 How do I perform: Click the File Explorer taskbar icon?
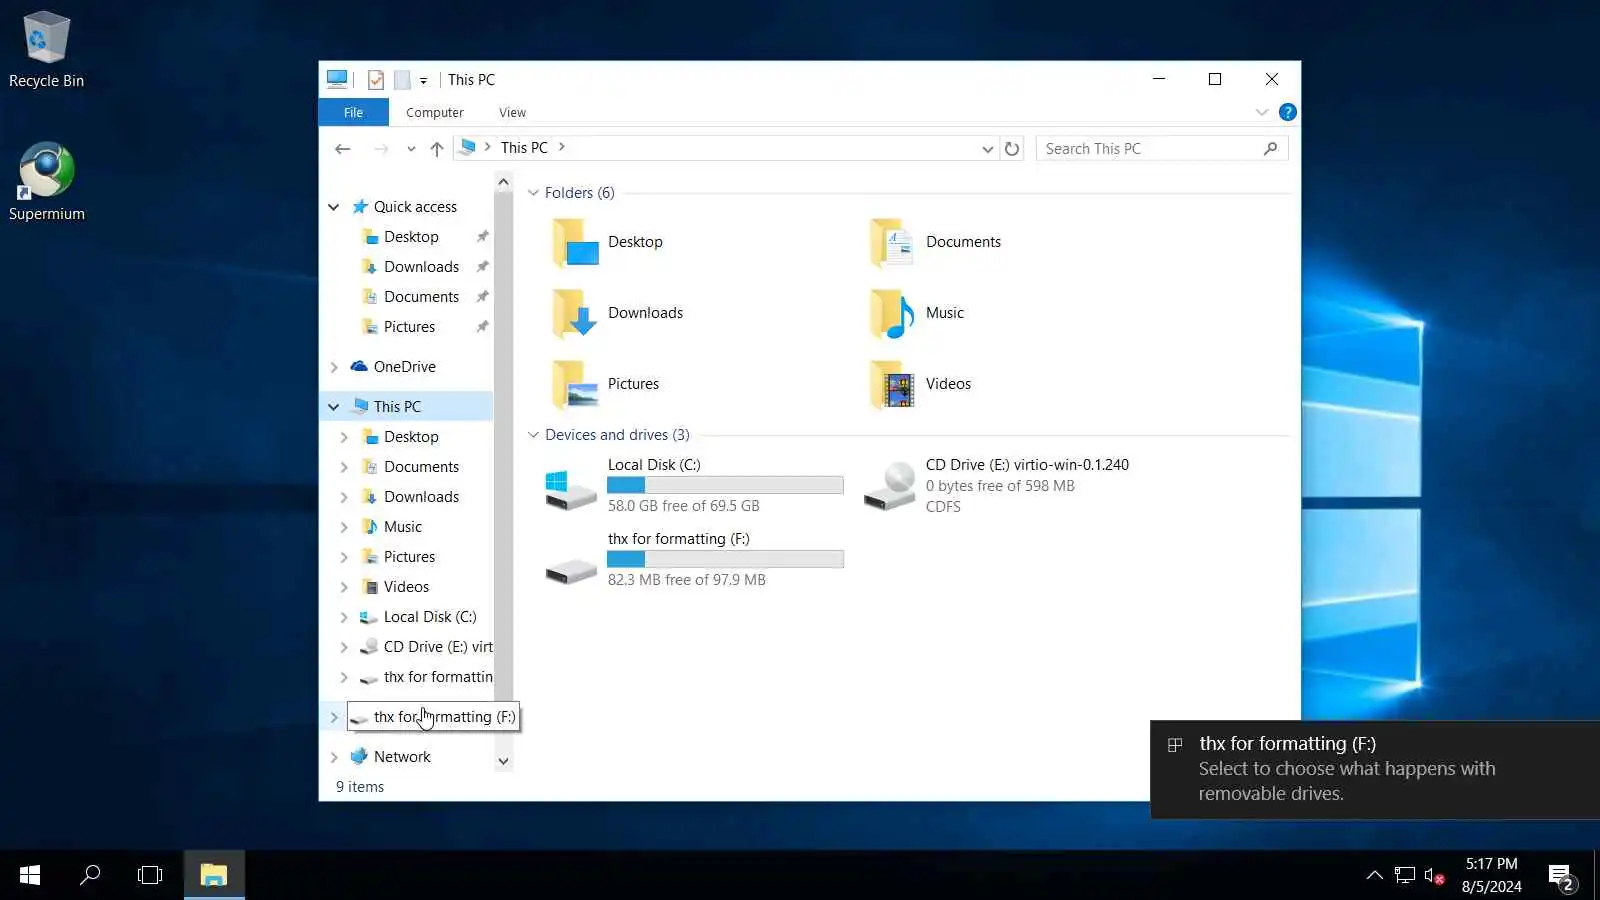coord(214,875)
